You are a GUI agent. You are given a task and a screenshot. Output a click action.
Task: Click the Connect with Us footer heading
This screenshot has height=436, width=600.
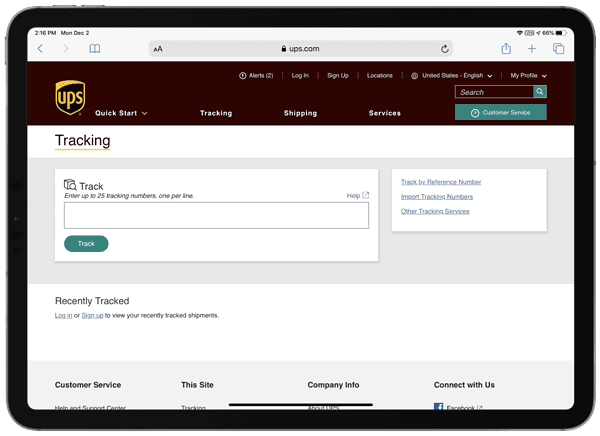pos(464,385)
